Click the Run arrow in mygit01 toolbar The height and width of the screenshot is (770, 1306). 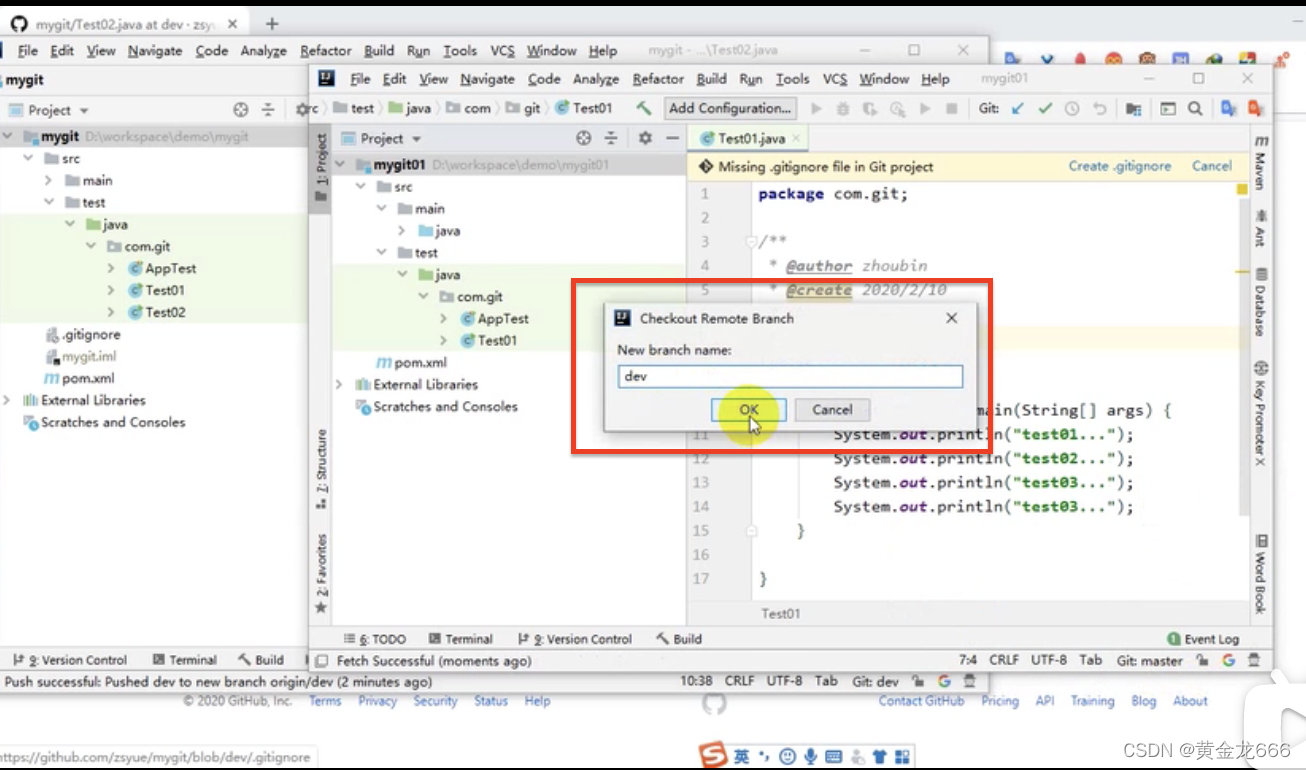(817, 109)
